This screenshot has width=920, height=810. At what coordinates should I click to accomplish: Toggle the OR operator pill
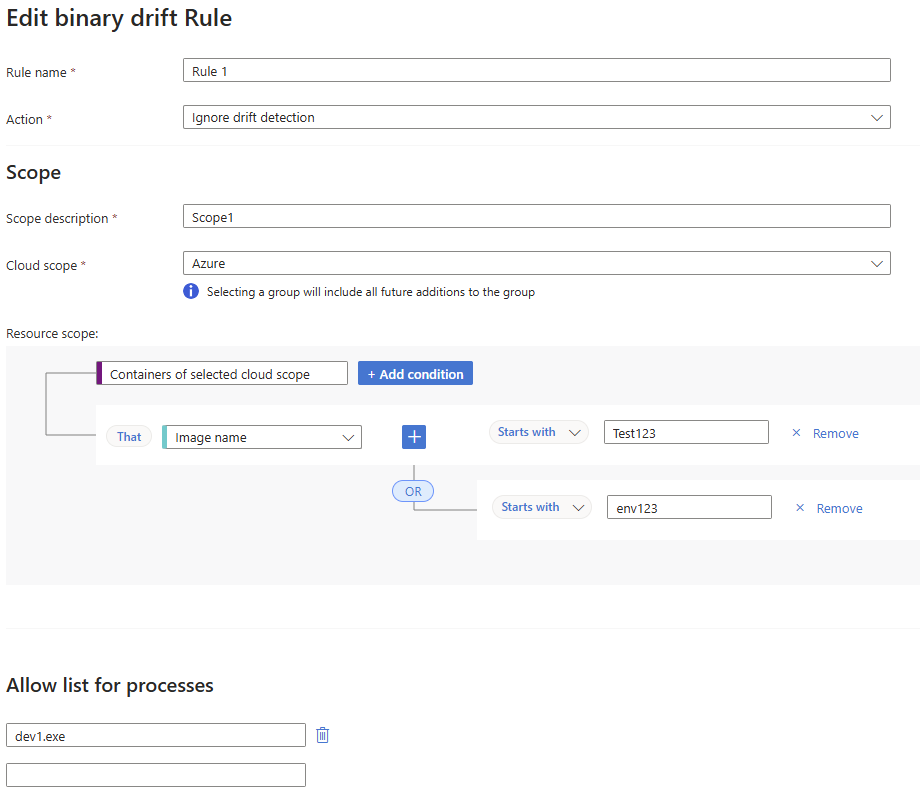[x=413, y=492]
